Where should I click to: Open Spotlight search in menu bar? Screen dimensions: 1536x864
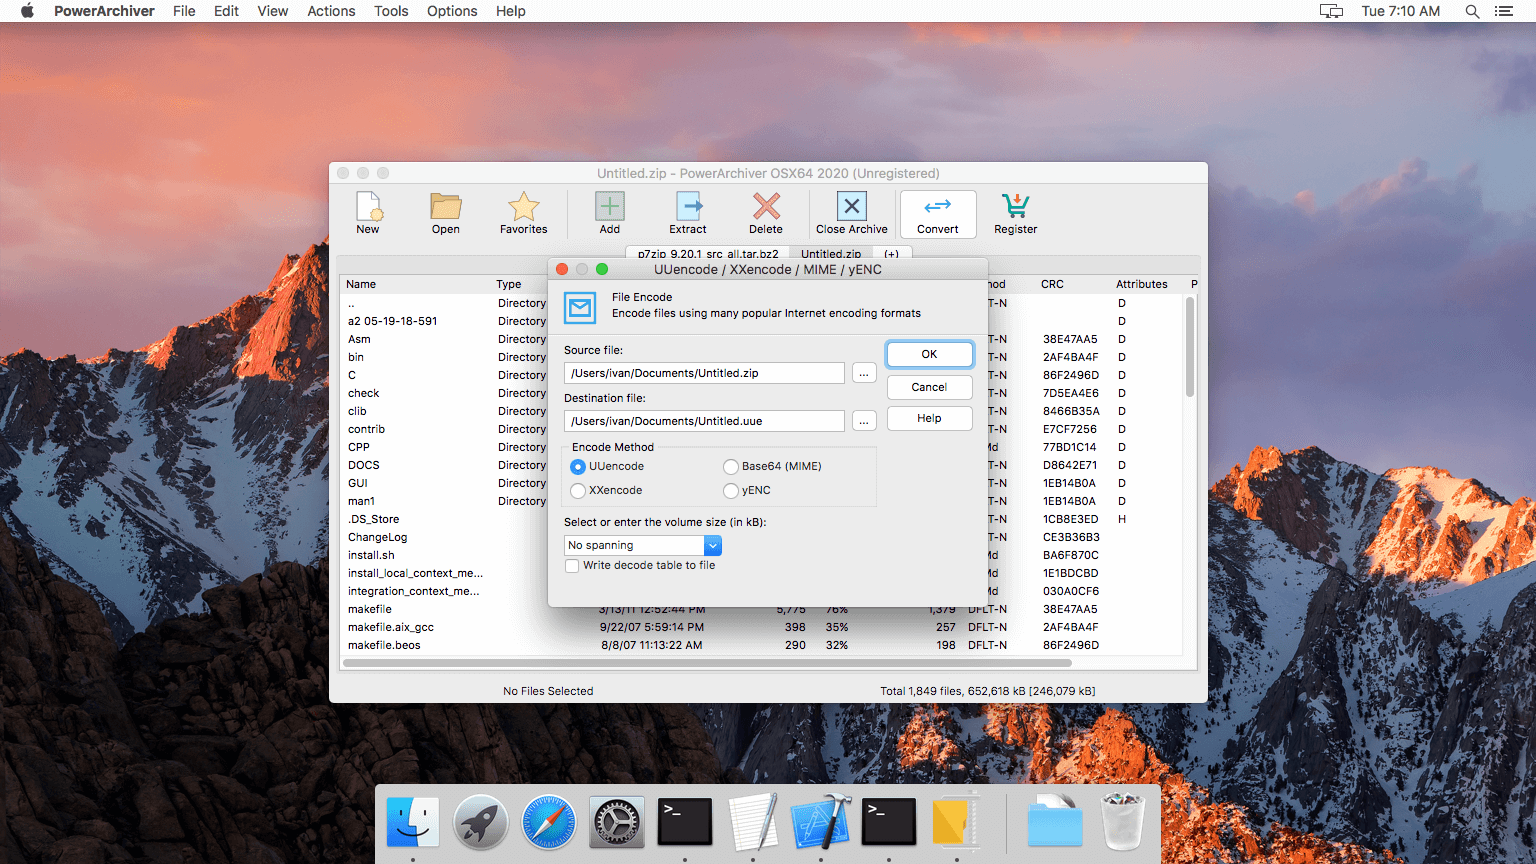click(x=1472, y=11)
